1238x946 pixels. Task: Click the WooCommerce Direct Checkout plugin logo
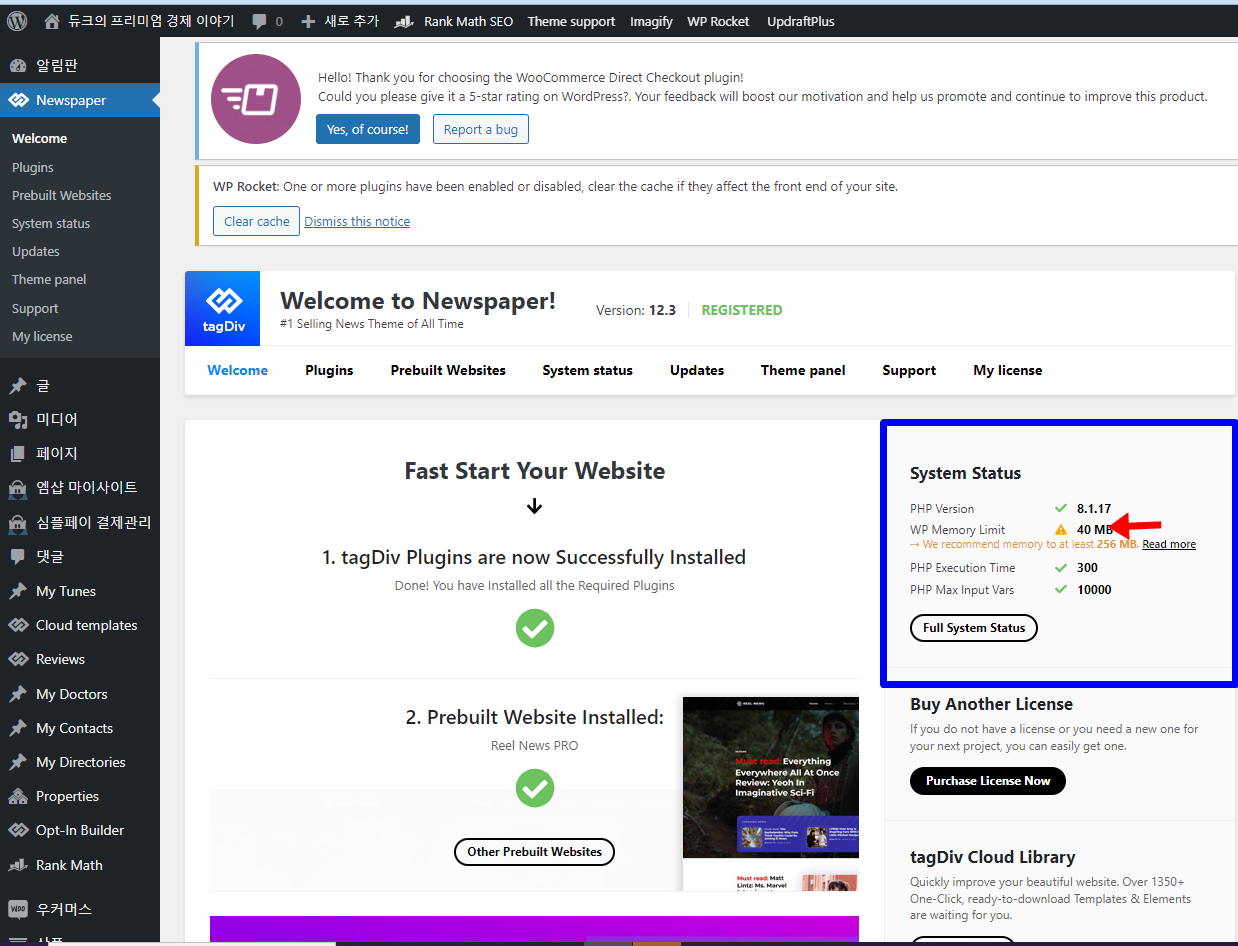[x=256, y=99]
